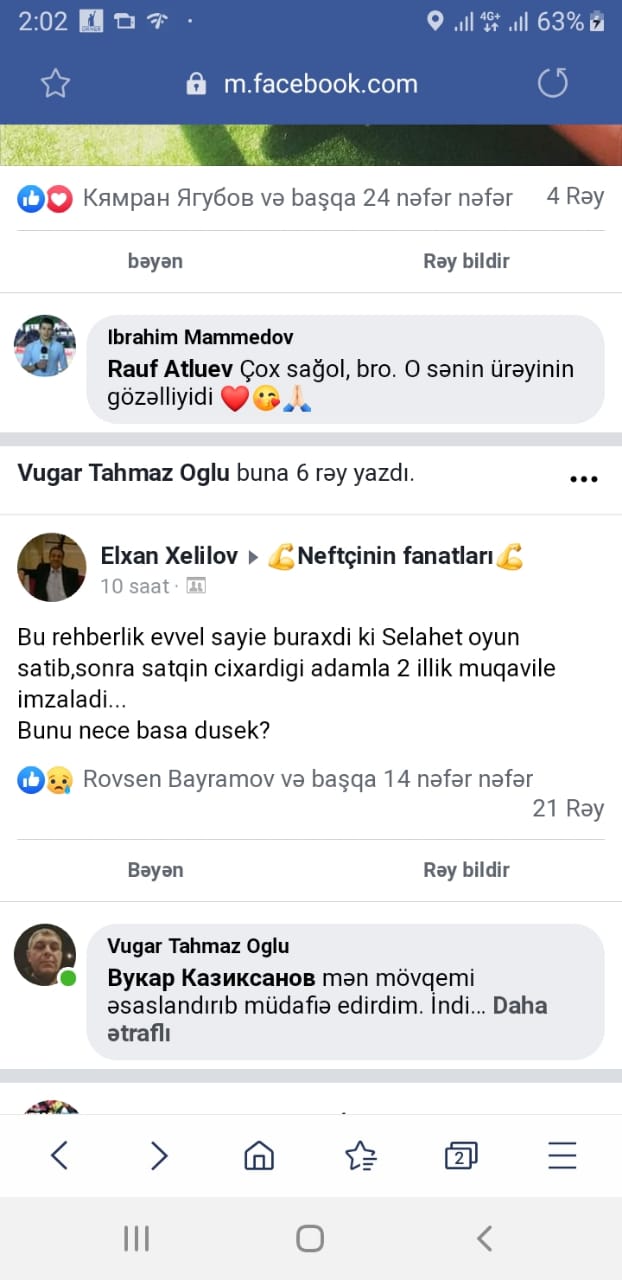This screenshot has width=622, height=1280.
Task: Tap the m.facebook.com address field
Action: (x=320, y=83)
